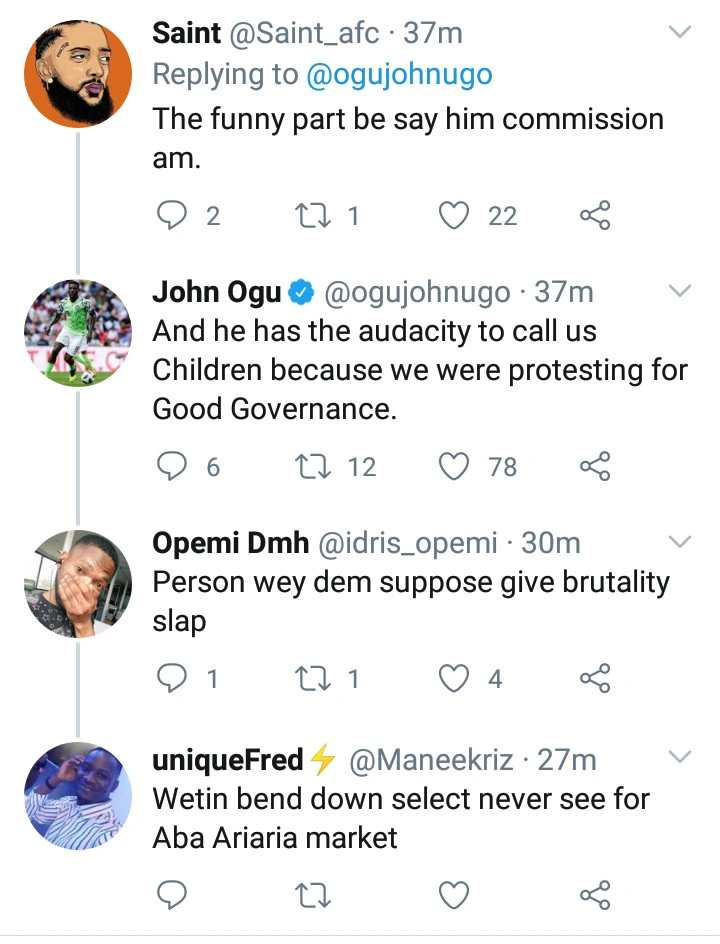Viewport: 720px width, 944px height.
Task: Open @idris_opemi profile handle
Action: click(407, 542)
